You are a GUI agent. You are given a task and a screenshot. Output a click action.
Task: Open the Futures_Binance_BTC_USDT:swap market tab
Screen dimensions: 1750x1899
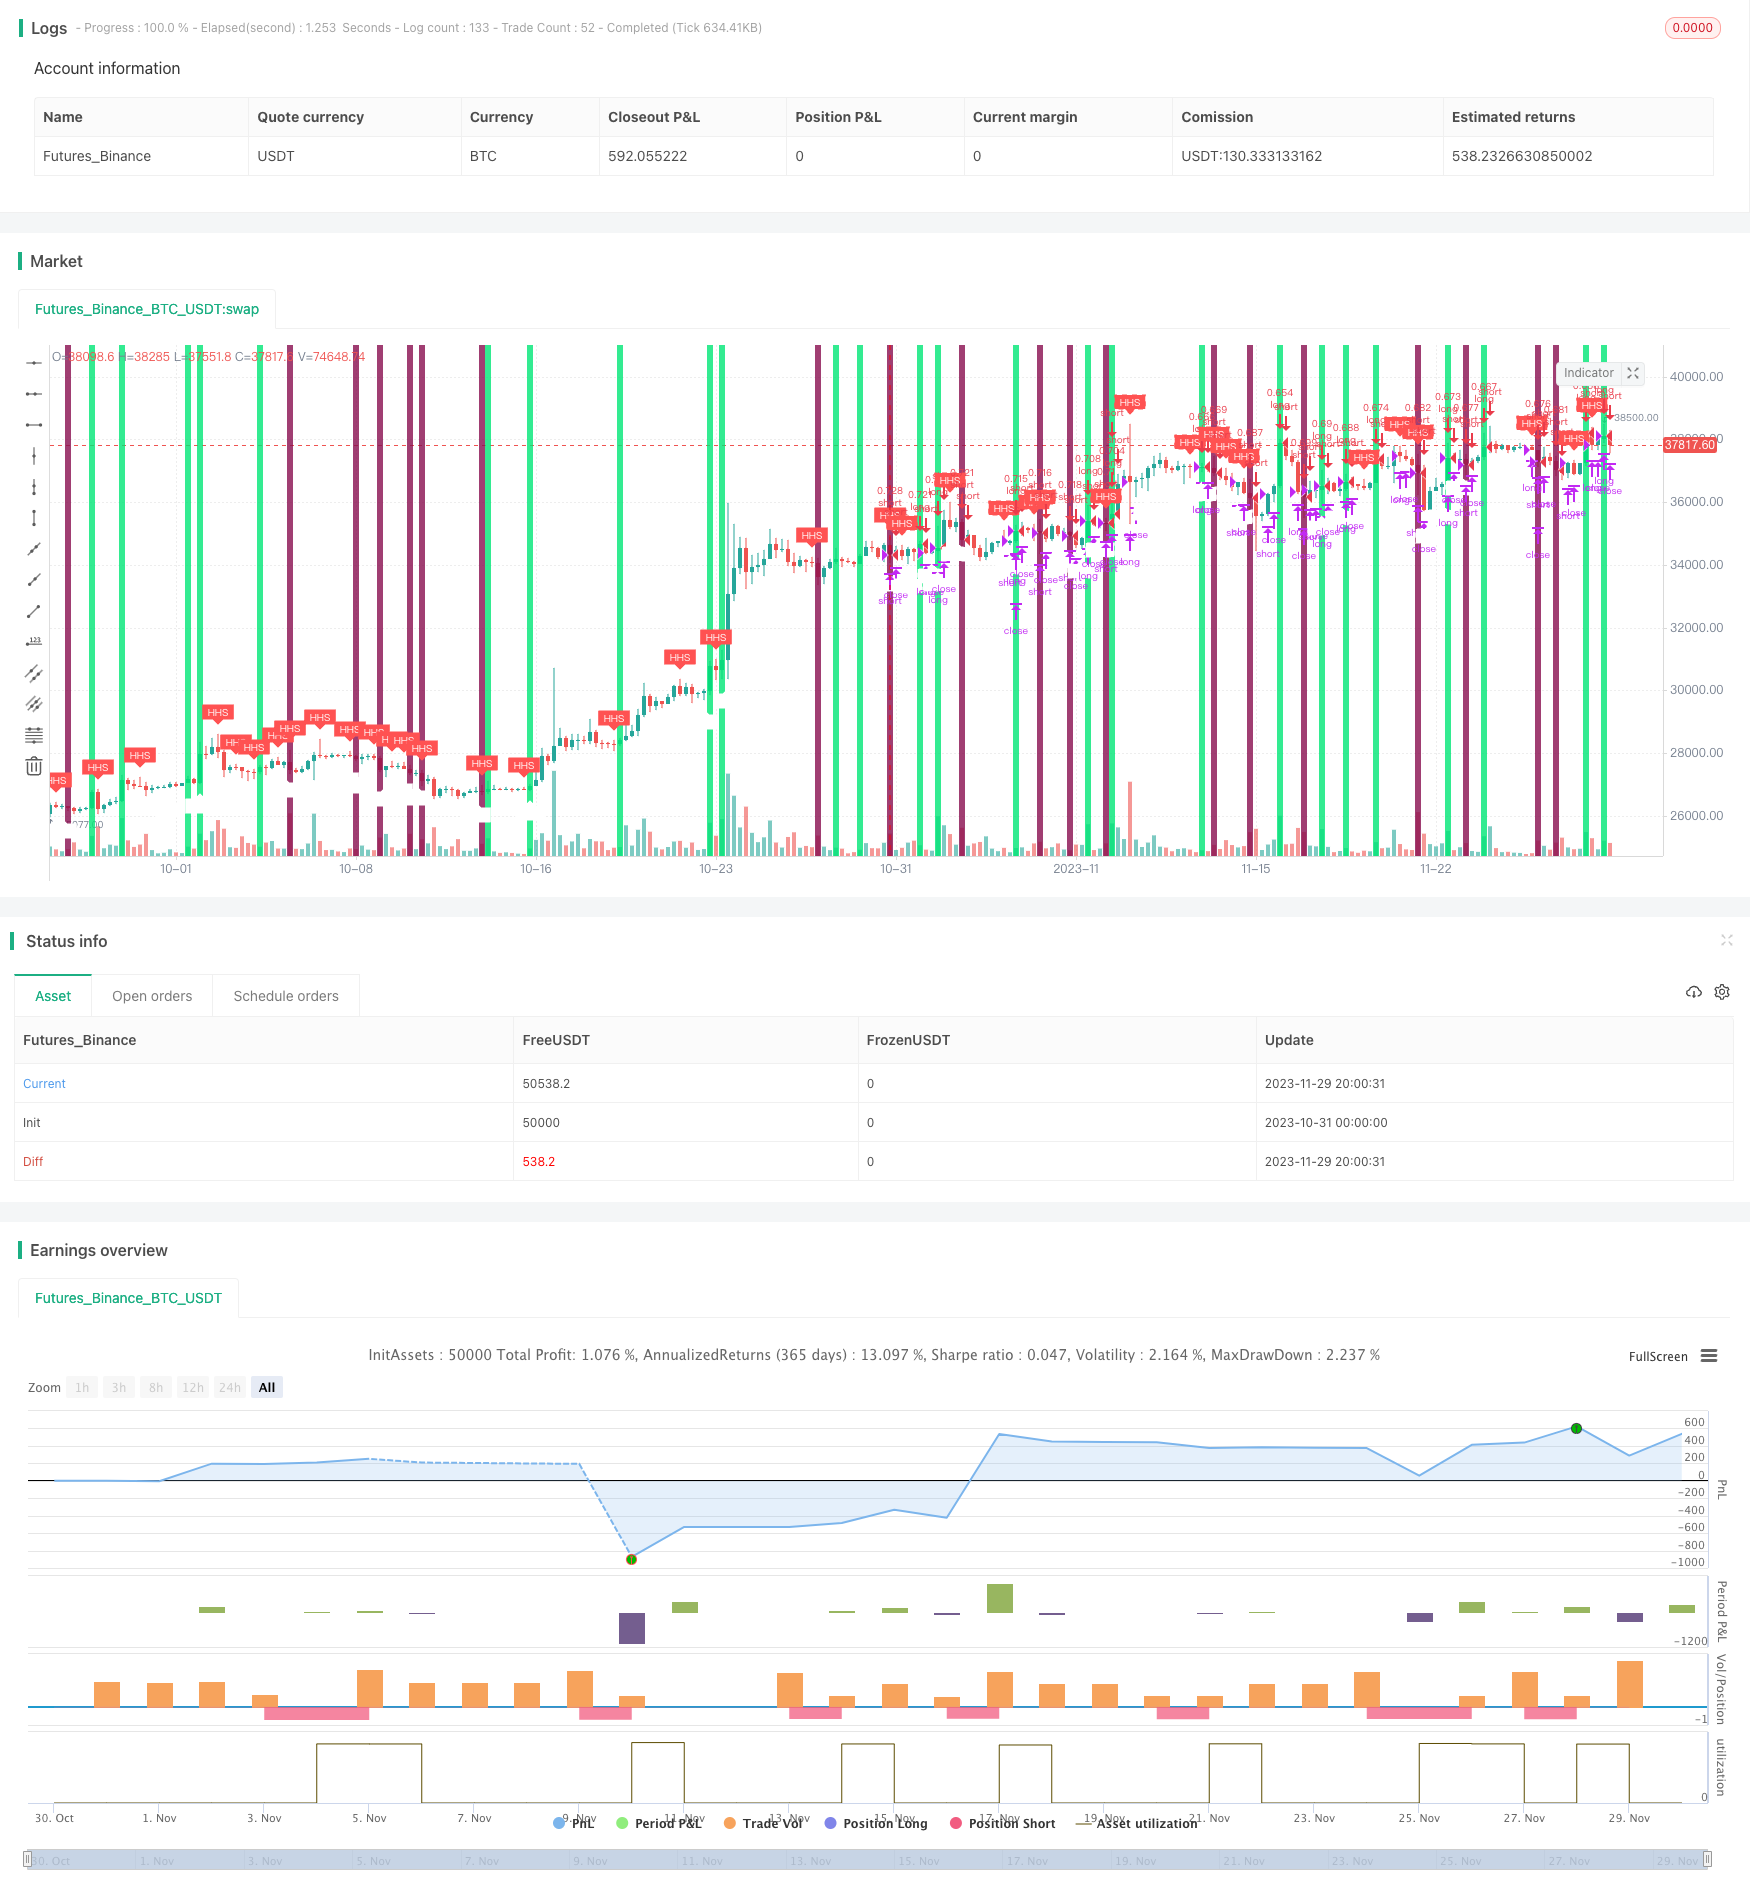tap(147, 309)
